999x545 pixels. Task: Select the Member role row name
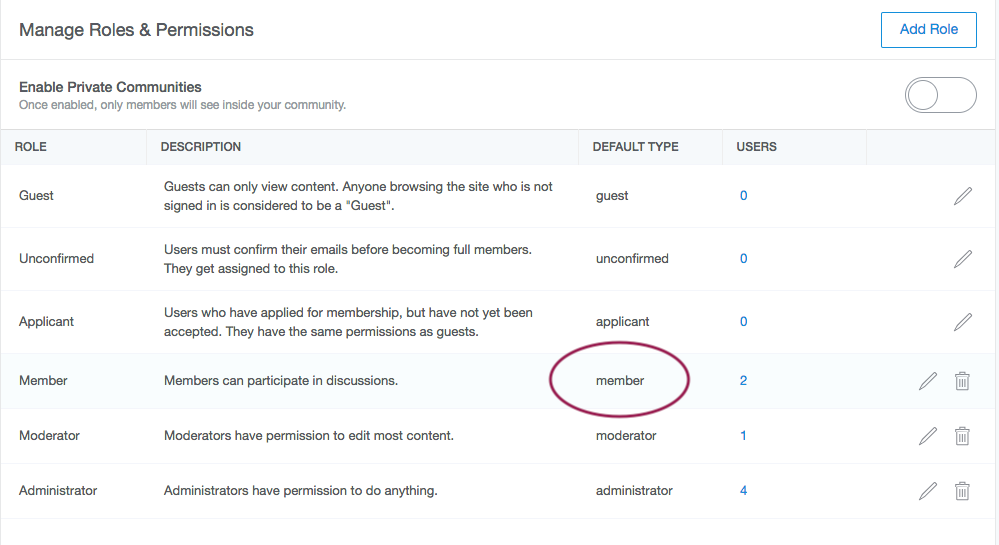tap(43, 381)
